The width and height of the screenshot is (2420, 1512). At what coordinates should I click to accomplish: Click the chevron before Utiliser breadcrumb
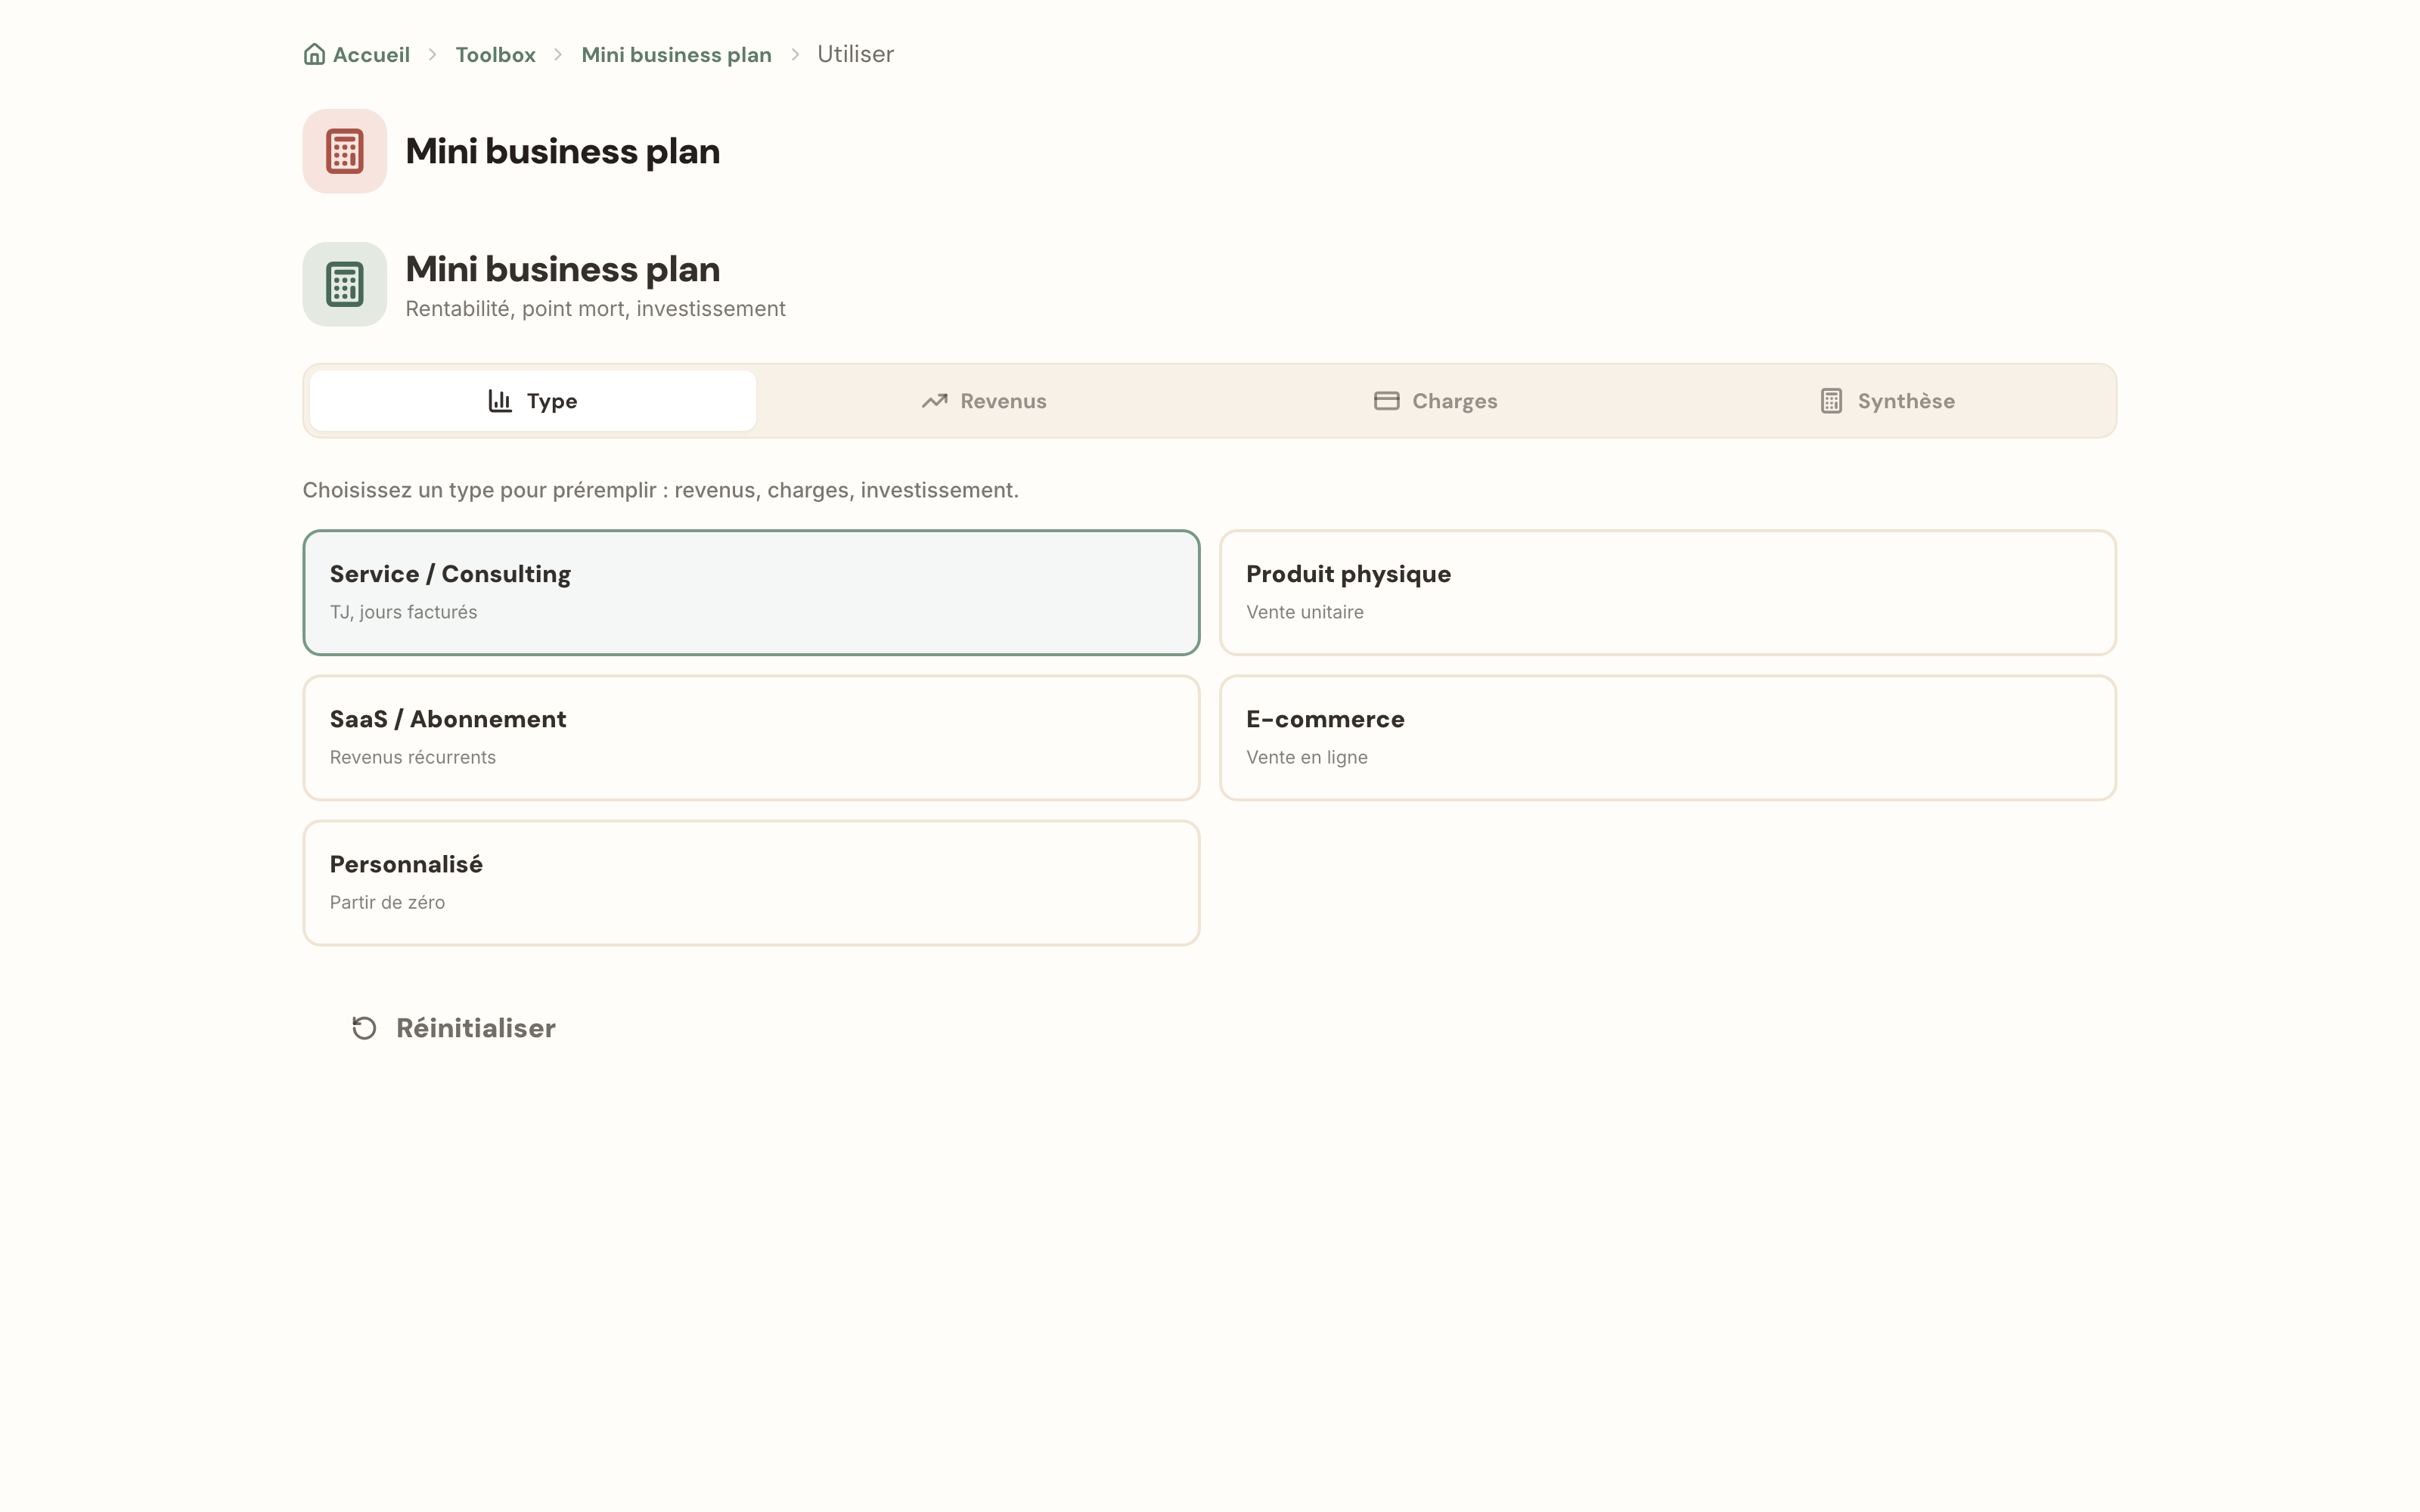click(795, 54)
